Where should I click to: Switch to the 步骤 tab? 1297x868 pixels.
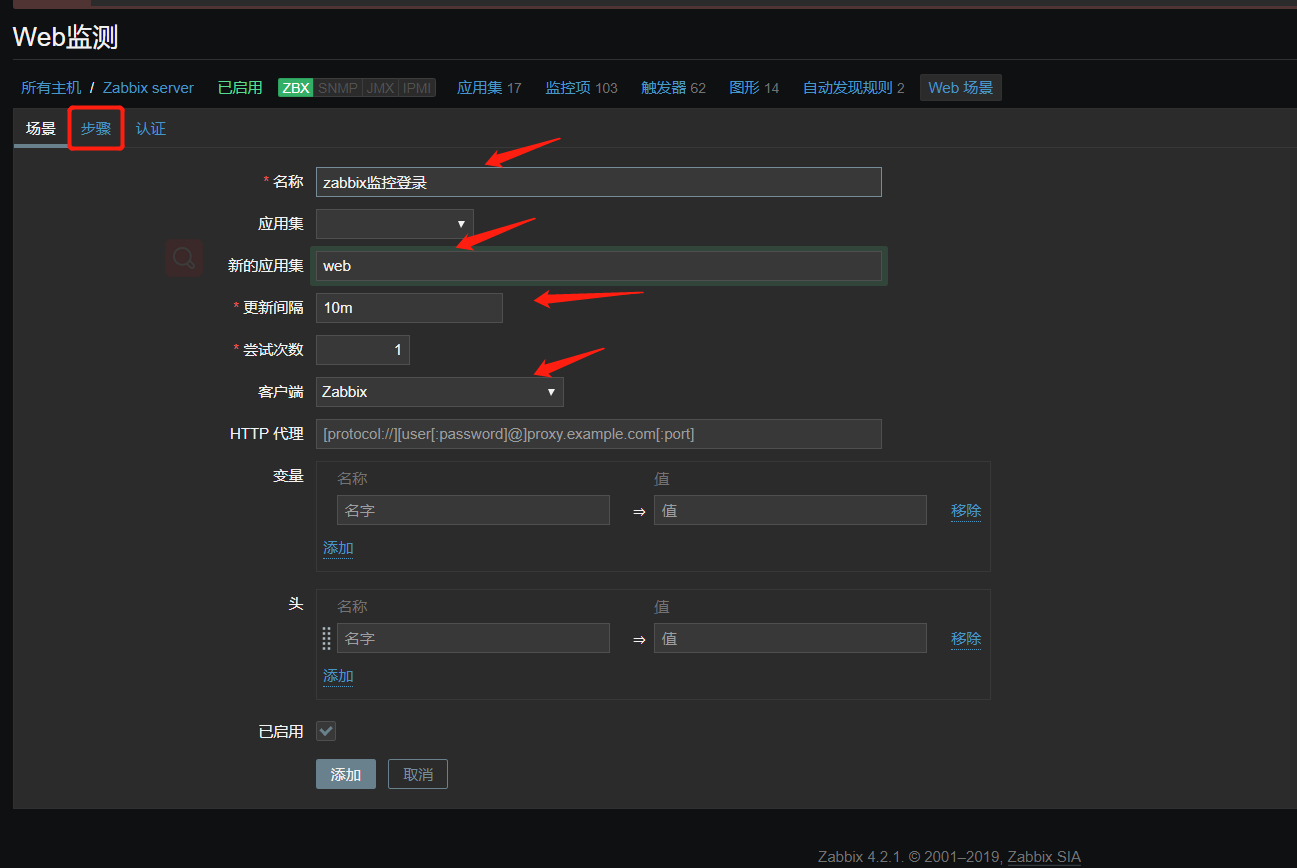click(96, 129)
